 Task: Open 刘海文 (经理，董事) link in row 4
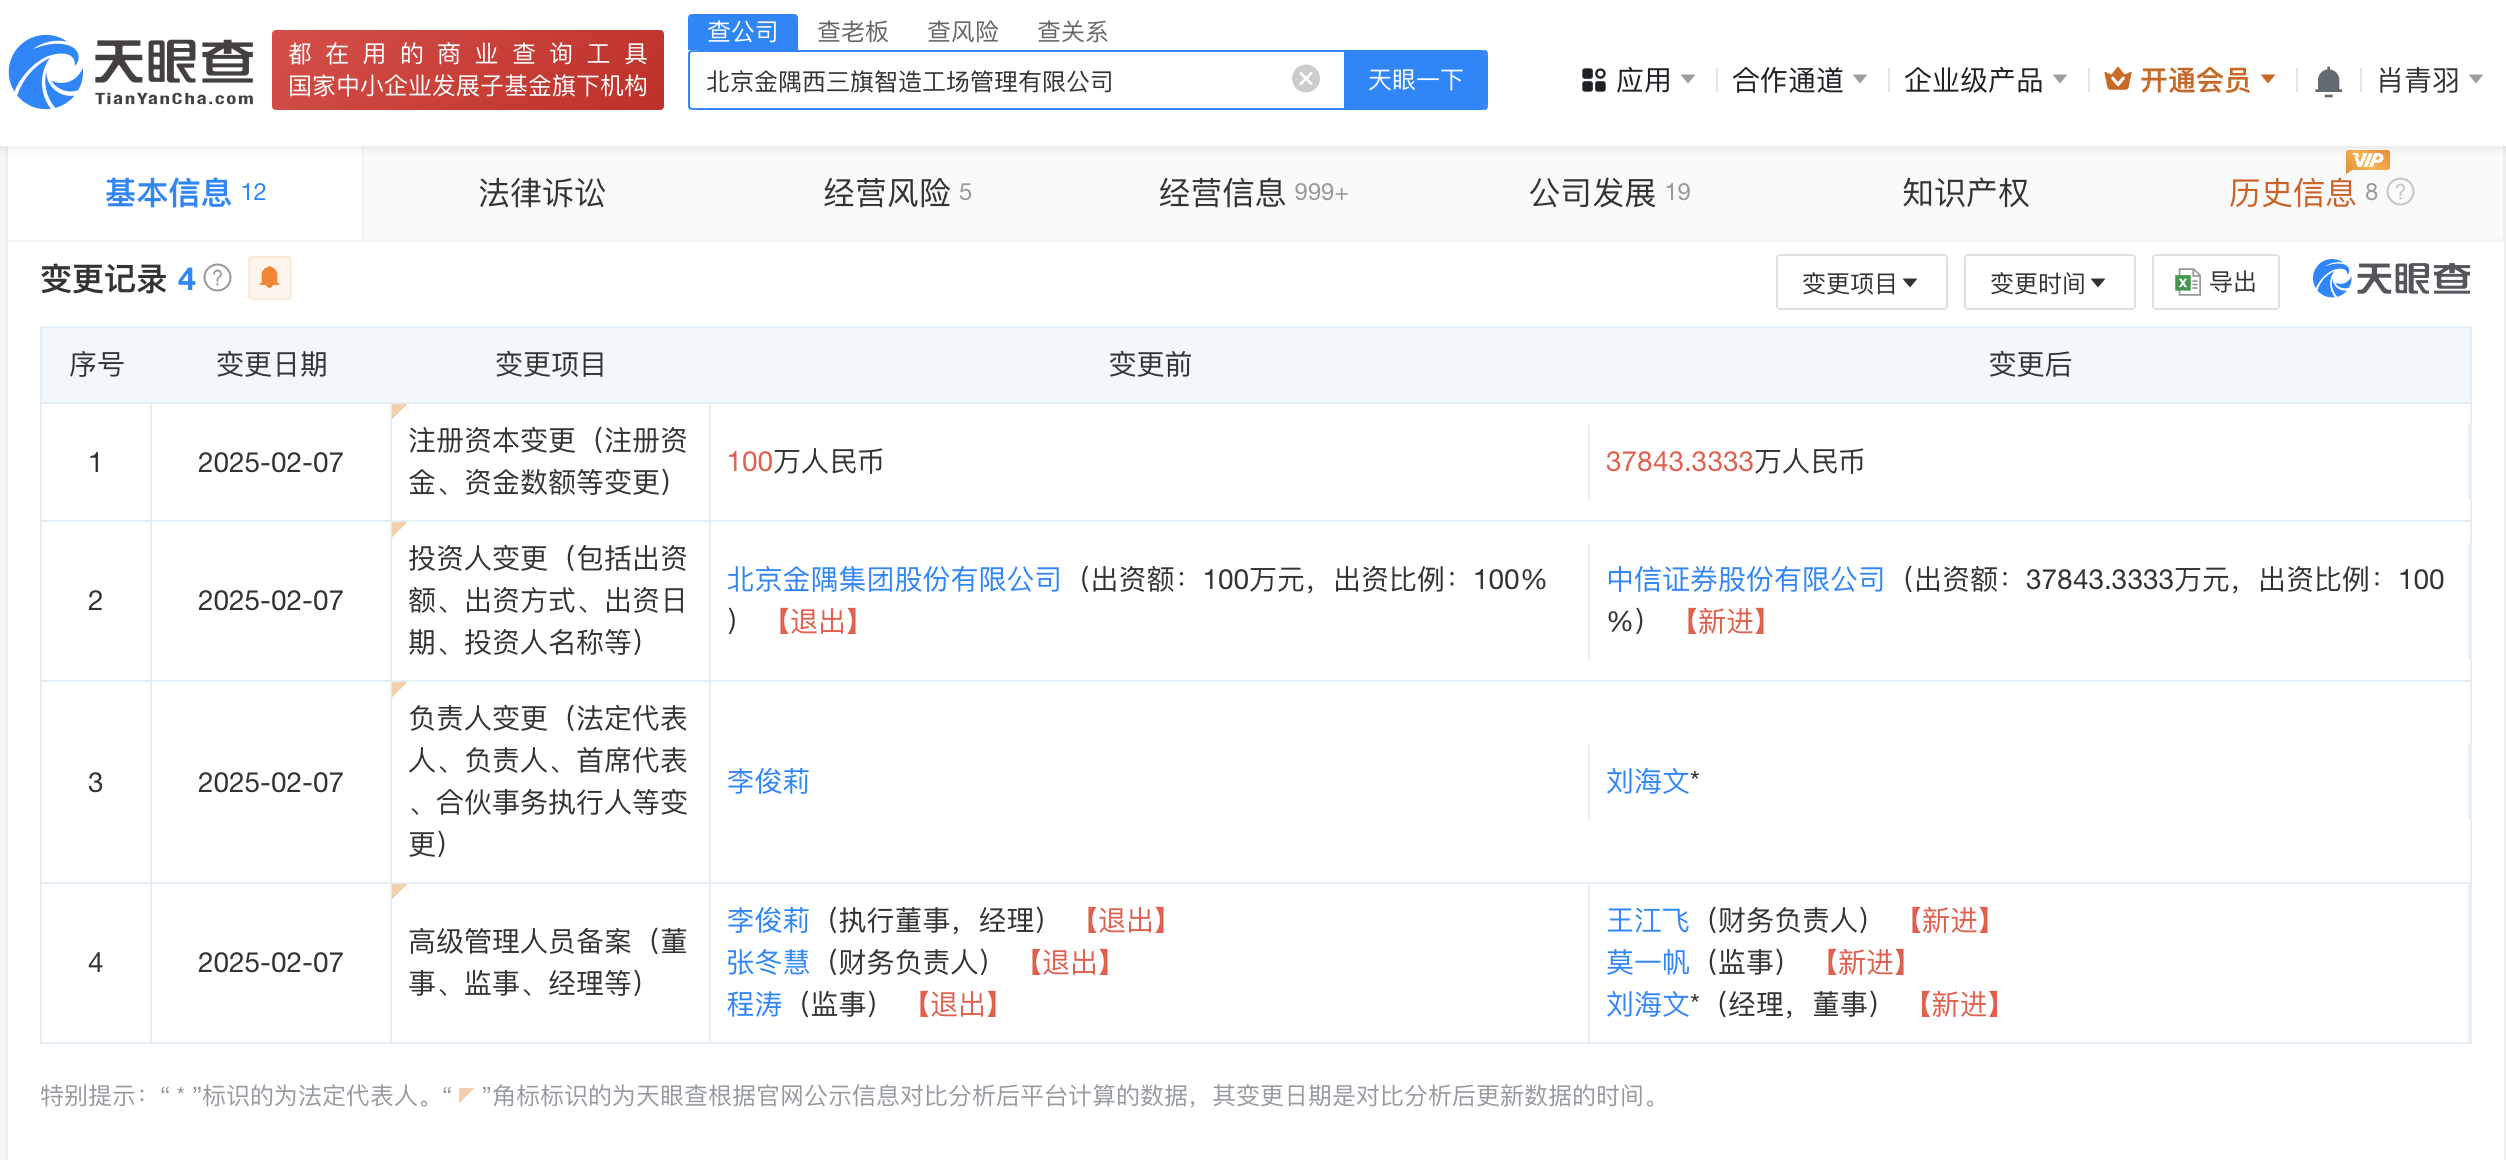click(1648, 1004)
